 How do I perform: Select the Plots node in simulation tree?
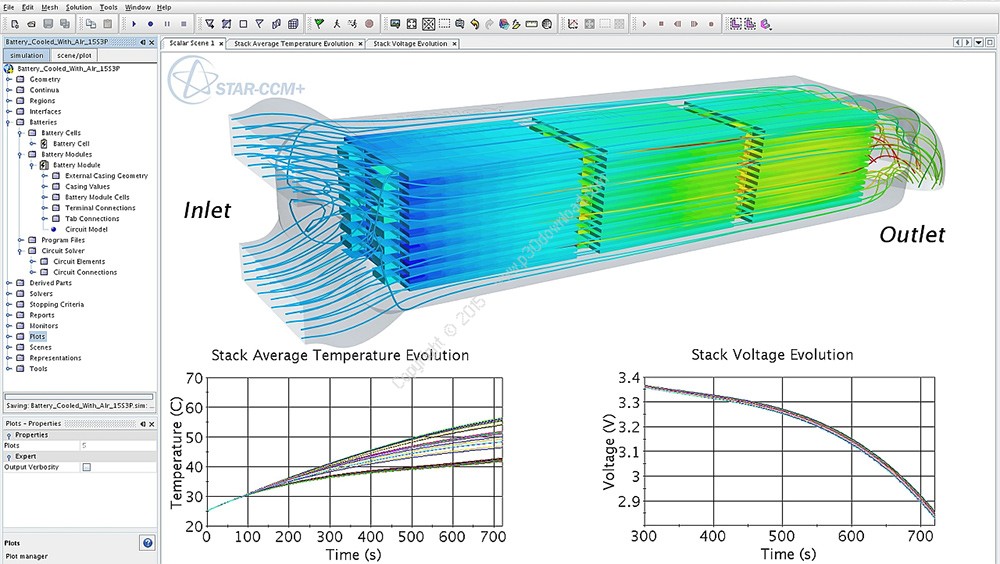(37, 337)
